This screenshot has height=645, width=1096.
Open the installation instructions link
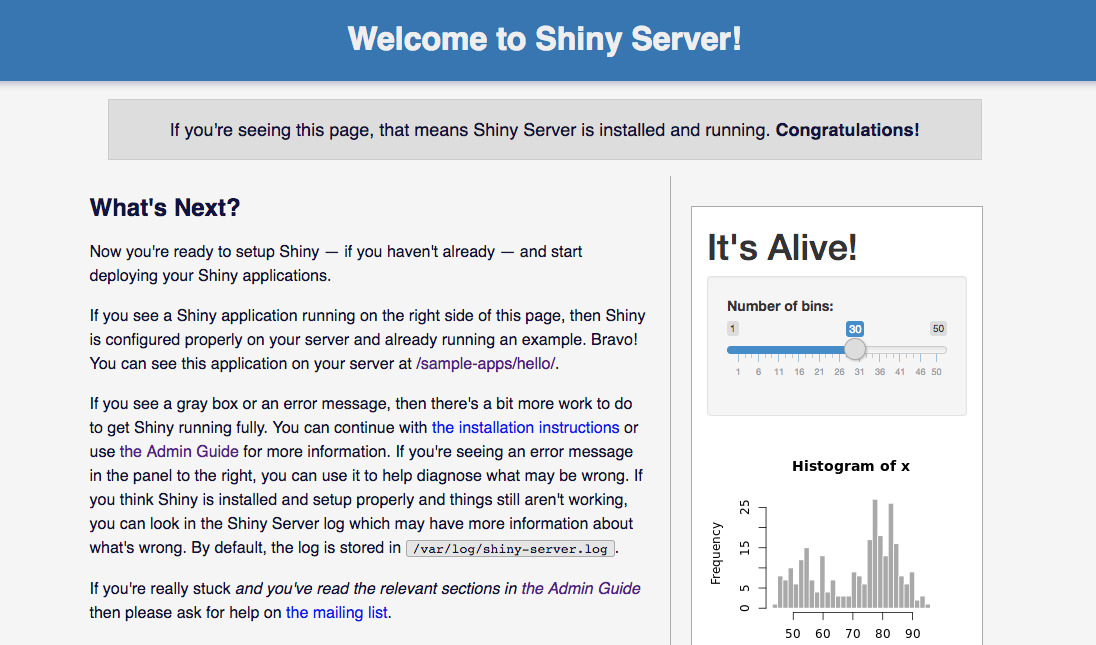[525, 427]
